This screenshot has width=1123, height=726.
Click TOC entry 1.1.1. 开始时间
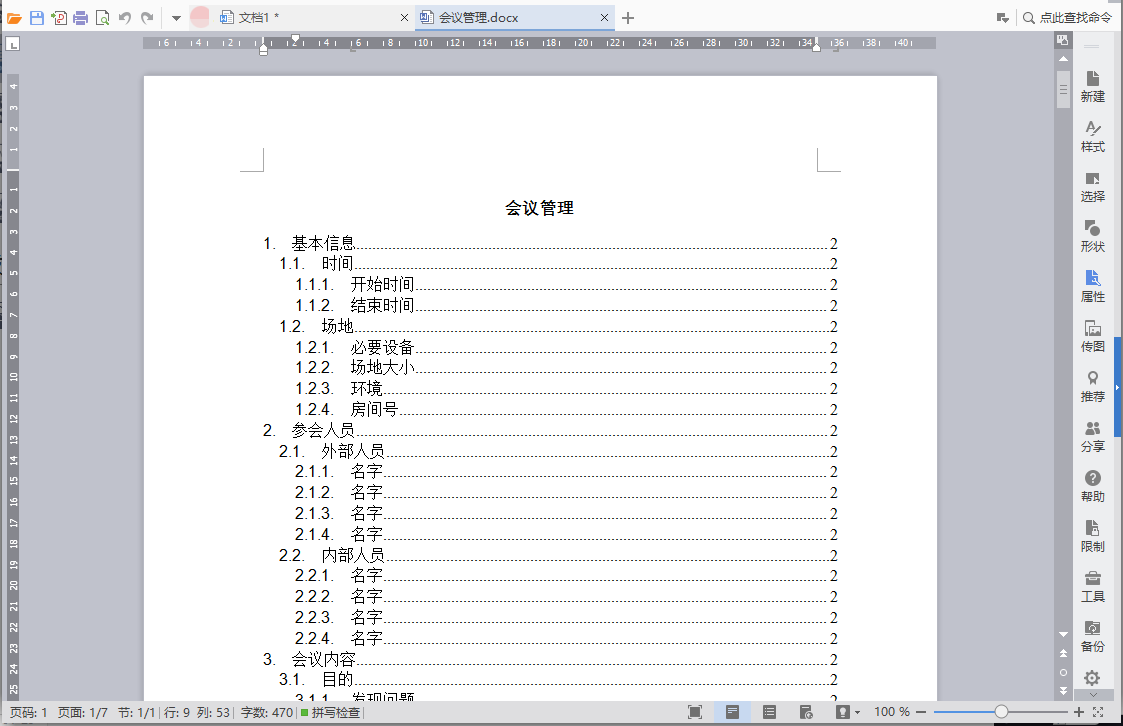pos(566,284)
